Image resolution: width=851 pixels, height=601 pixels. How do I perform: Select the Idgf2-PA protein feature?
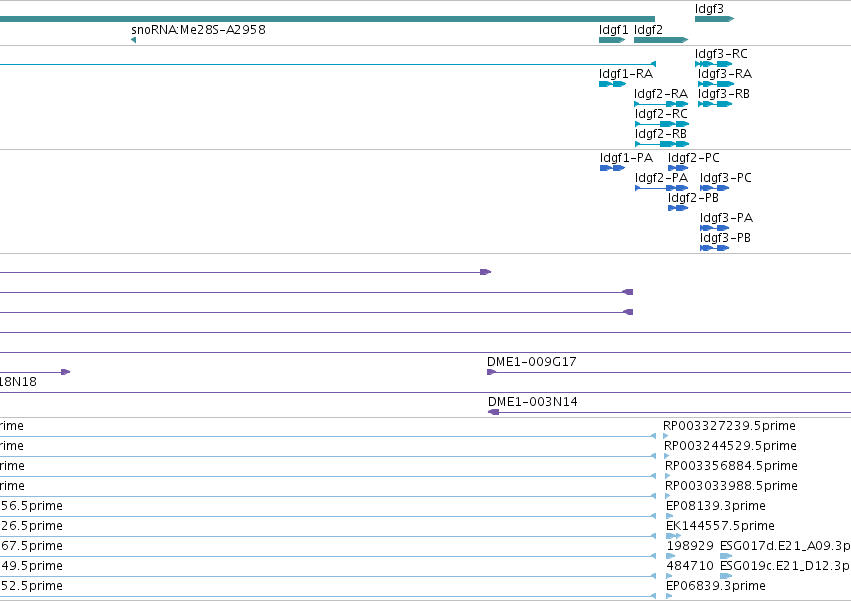point(662,188)
